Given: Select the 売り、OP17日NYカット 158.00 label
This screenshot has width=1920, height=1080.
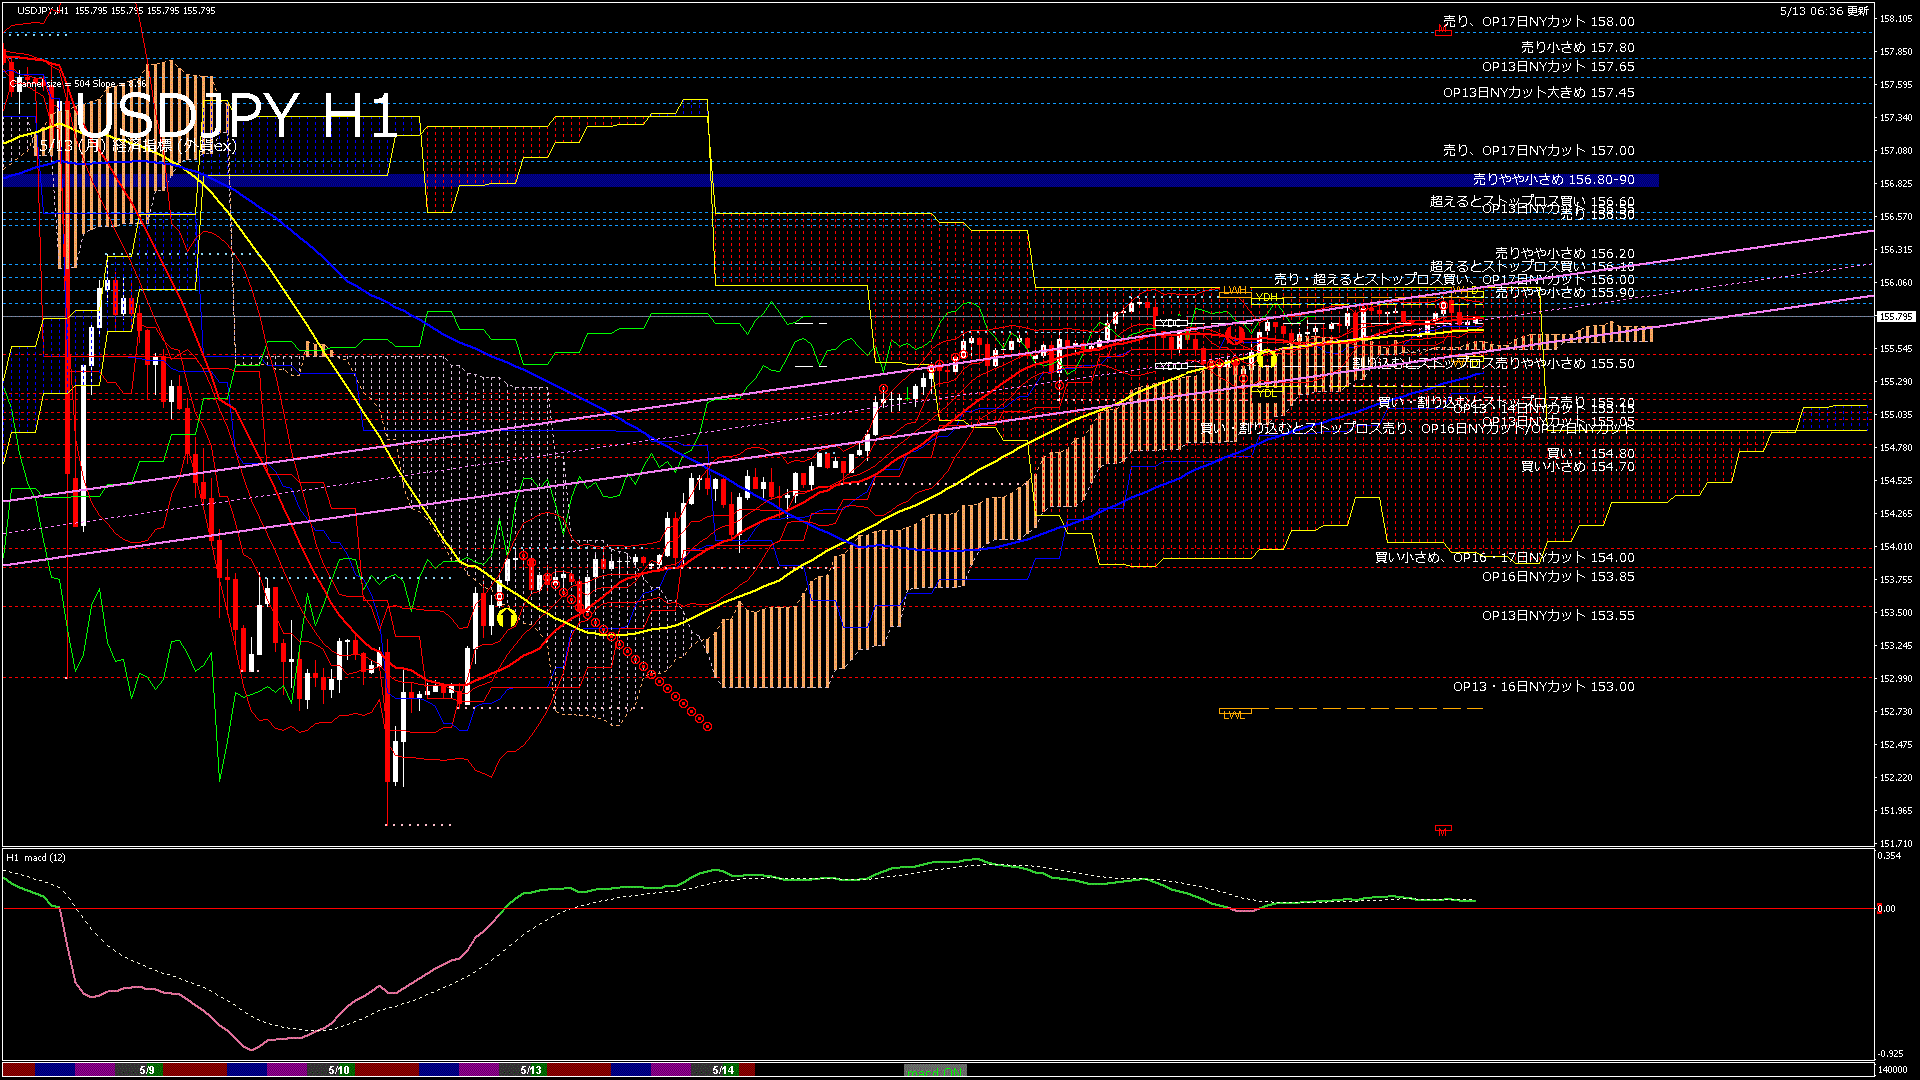Looking at the screenshot, I should (1538, 22).
